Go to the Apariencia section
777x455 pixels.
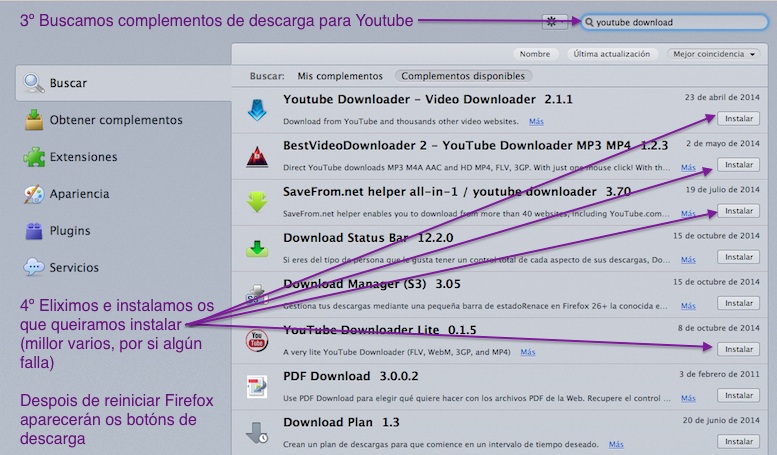pyautogui.click(x=79, y=194)
